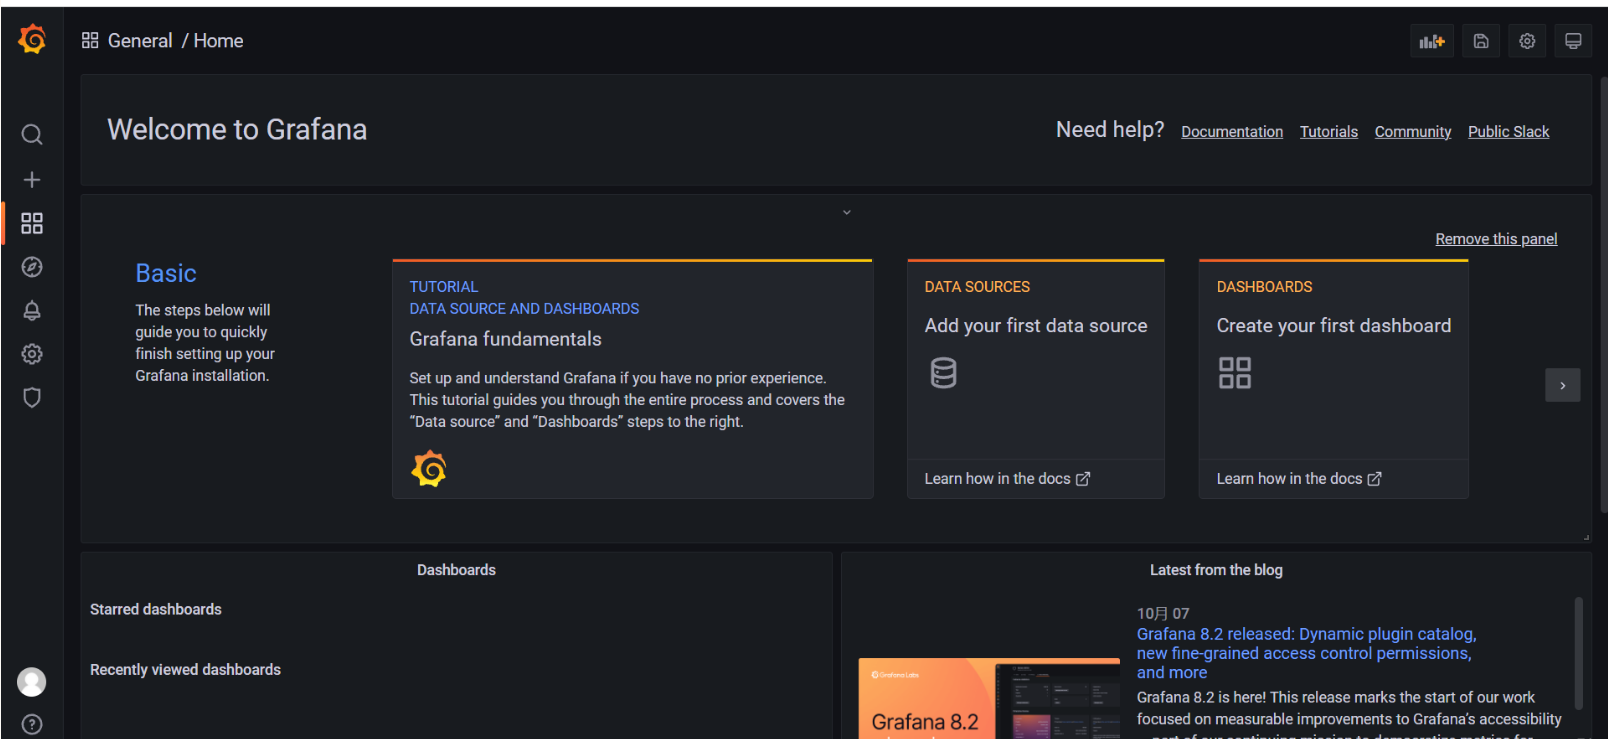This screenshot has height=739, width=1608.
Task: Open the Configuration gear icon in sidebar
Action: pos(32,354)
